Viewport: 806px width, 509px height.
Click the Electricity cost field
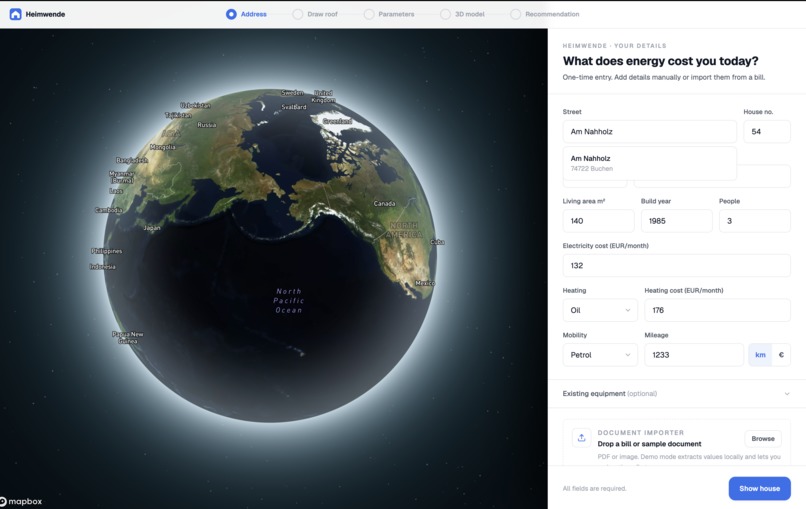pyautogui.click(x=676, y=266)
